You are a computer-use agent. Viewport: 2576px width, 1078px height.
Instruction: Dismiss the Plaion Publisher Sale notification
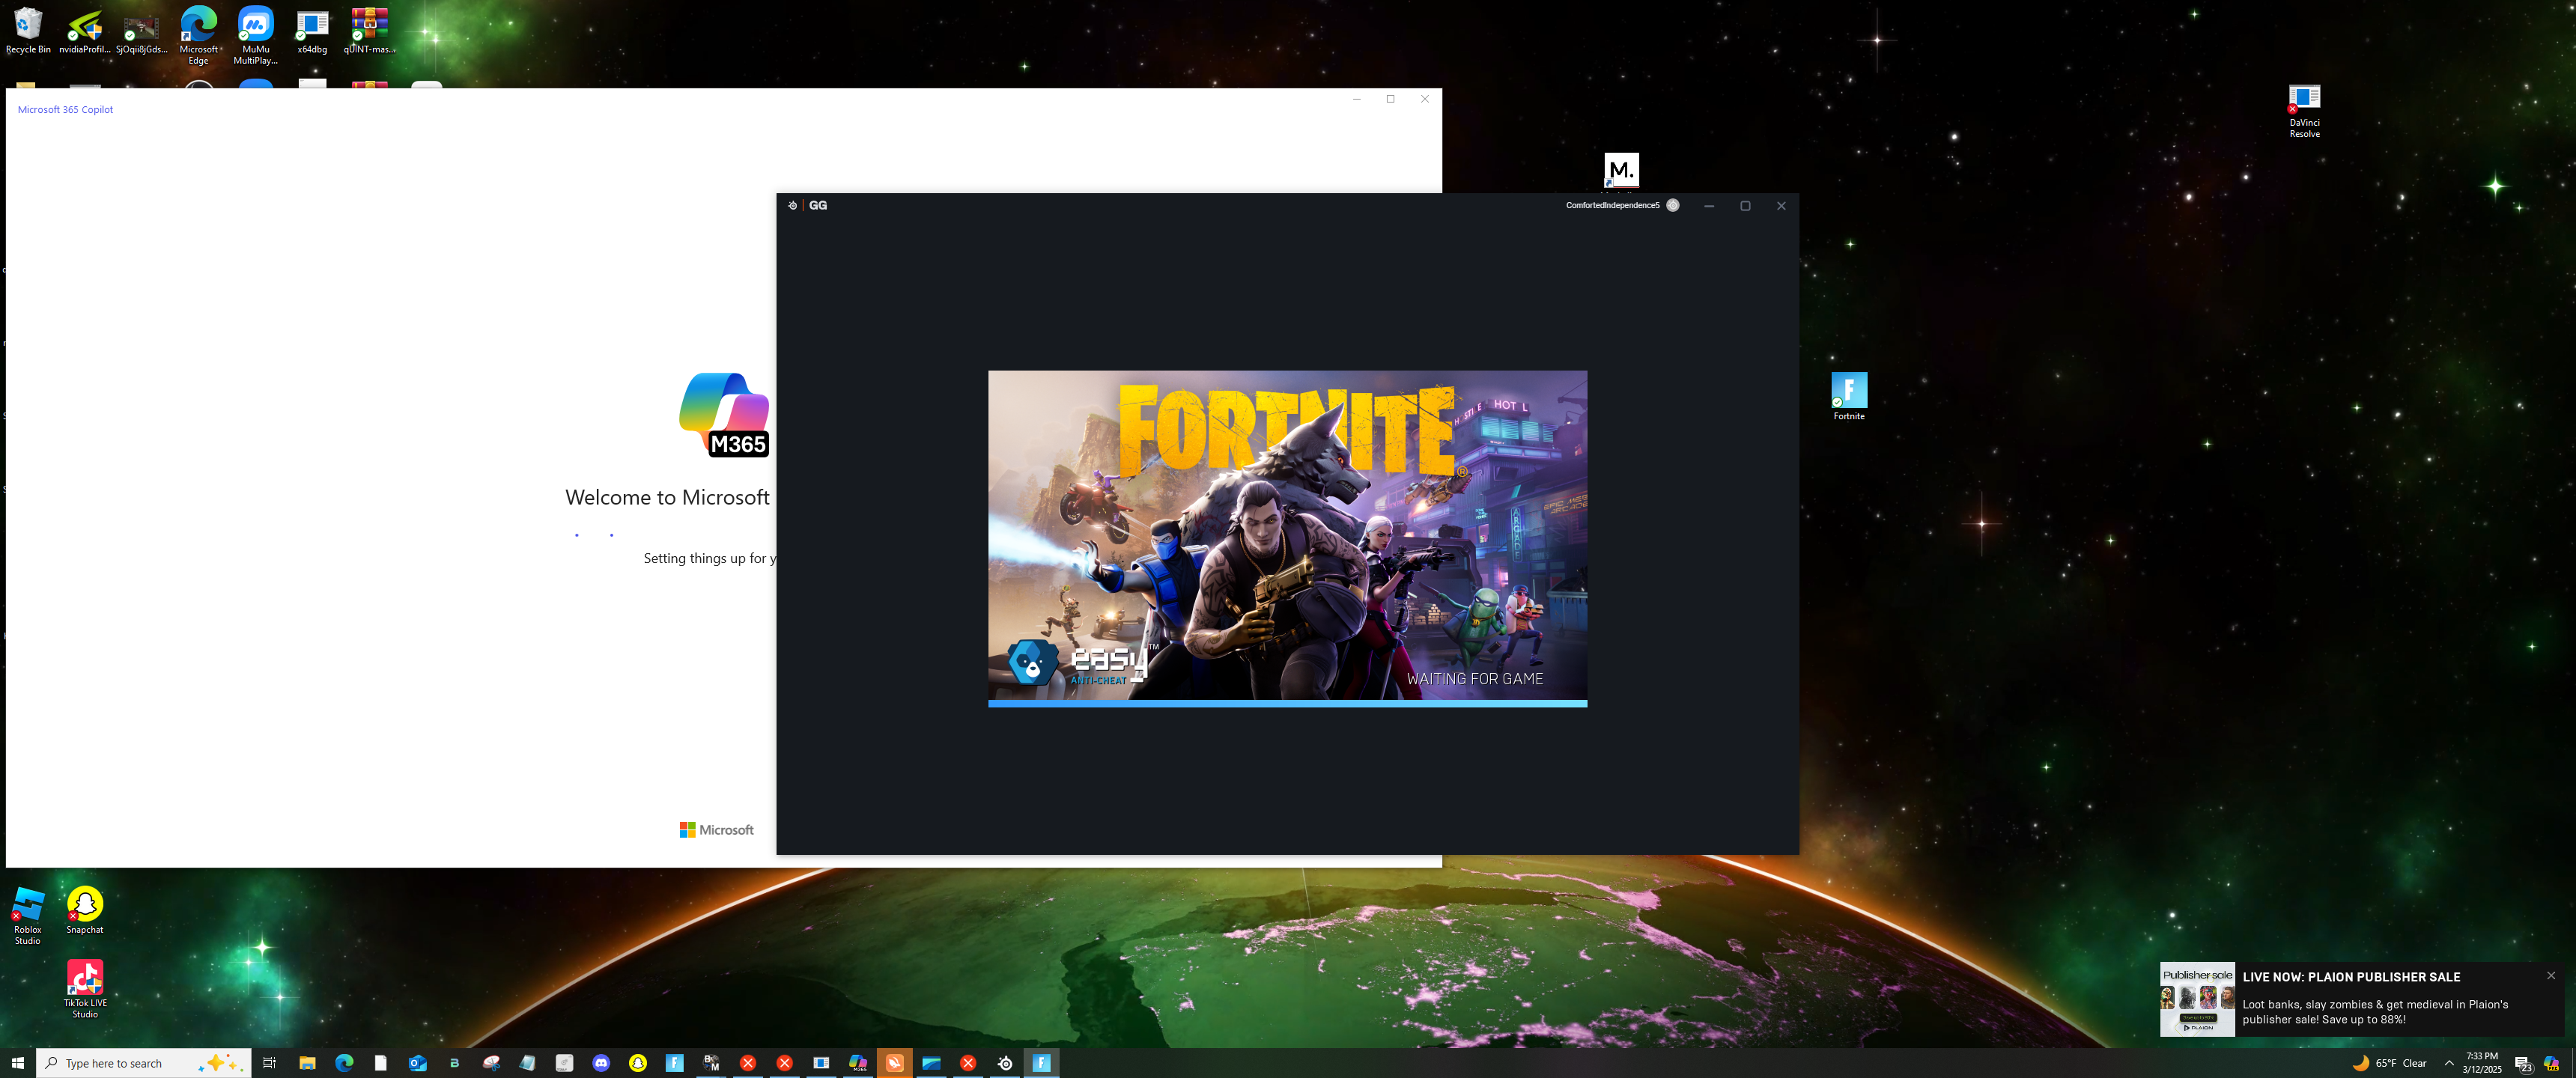(x=2551, y=975)
